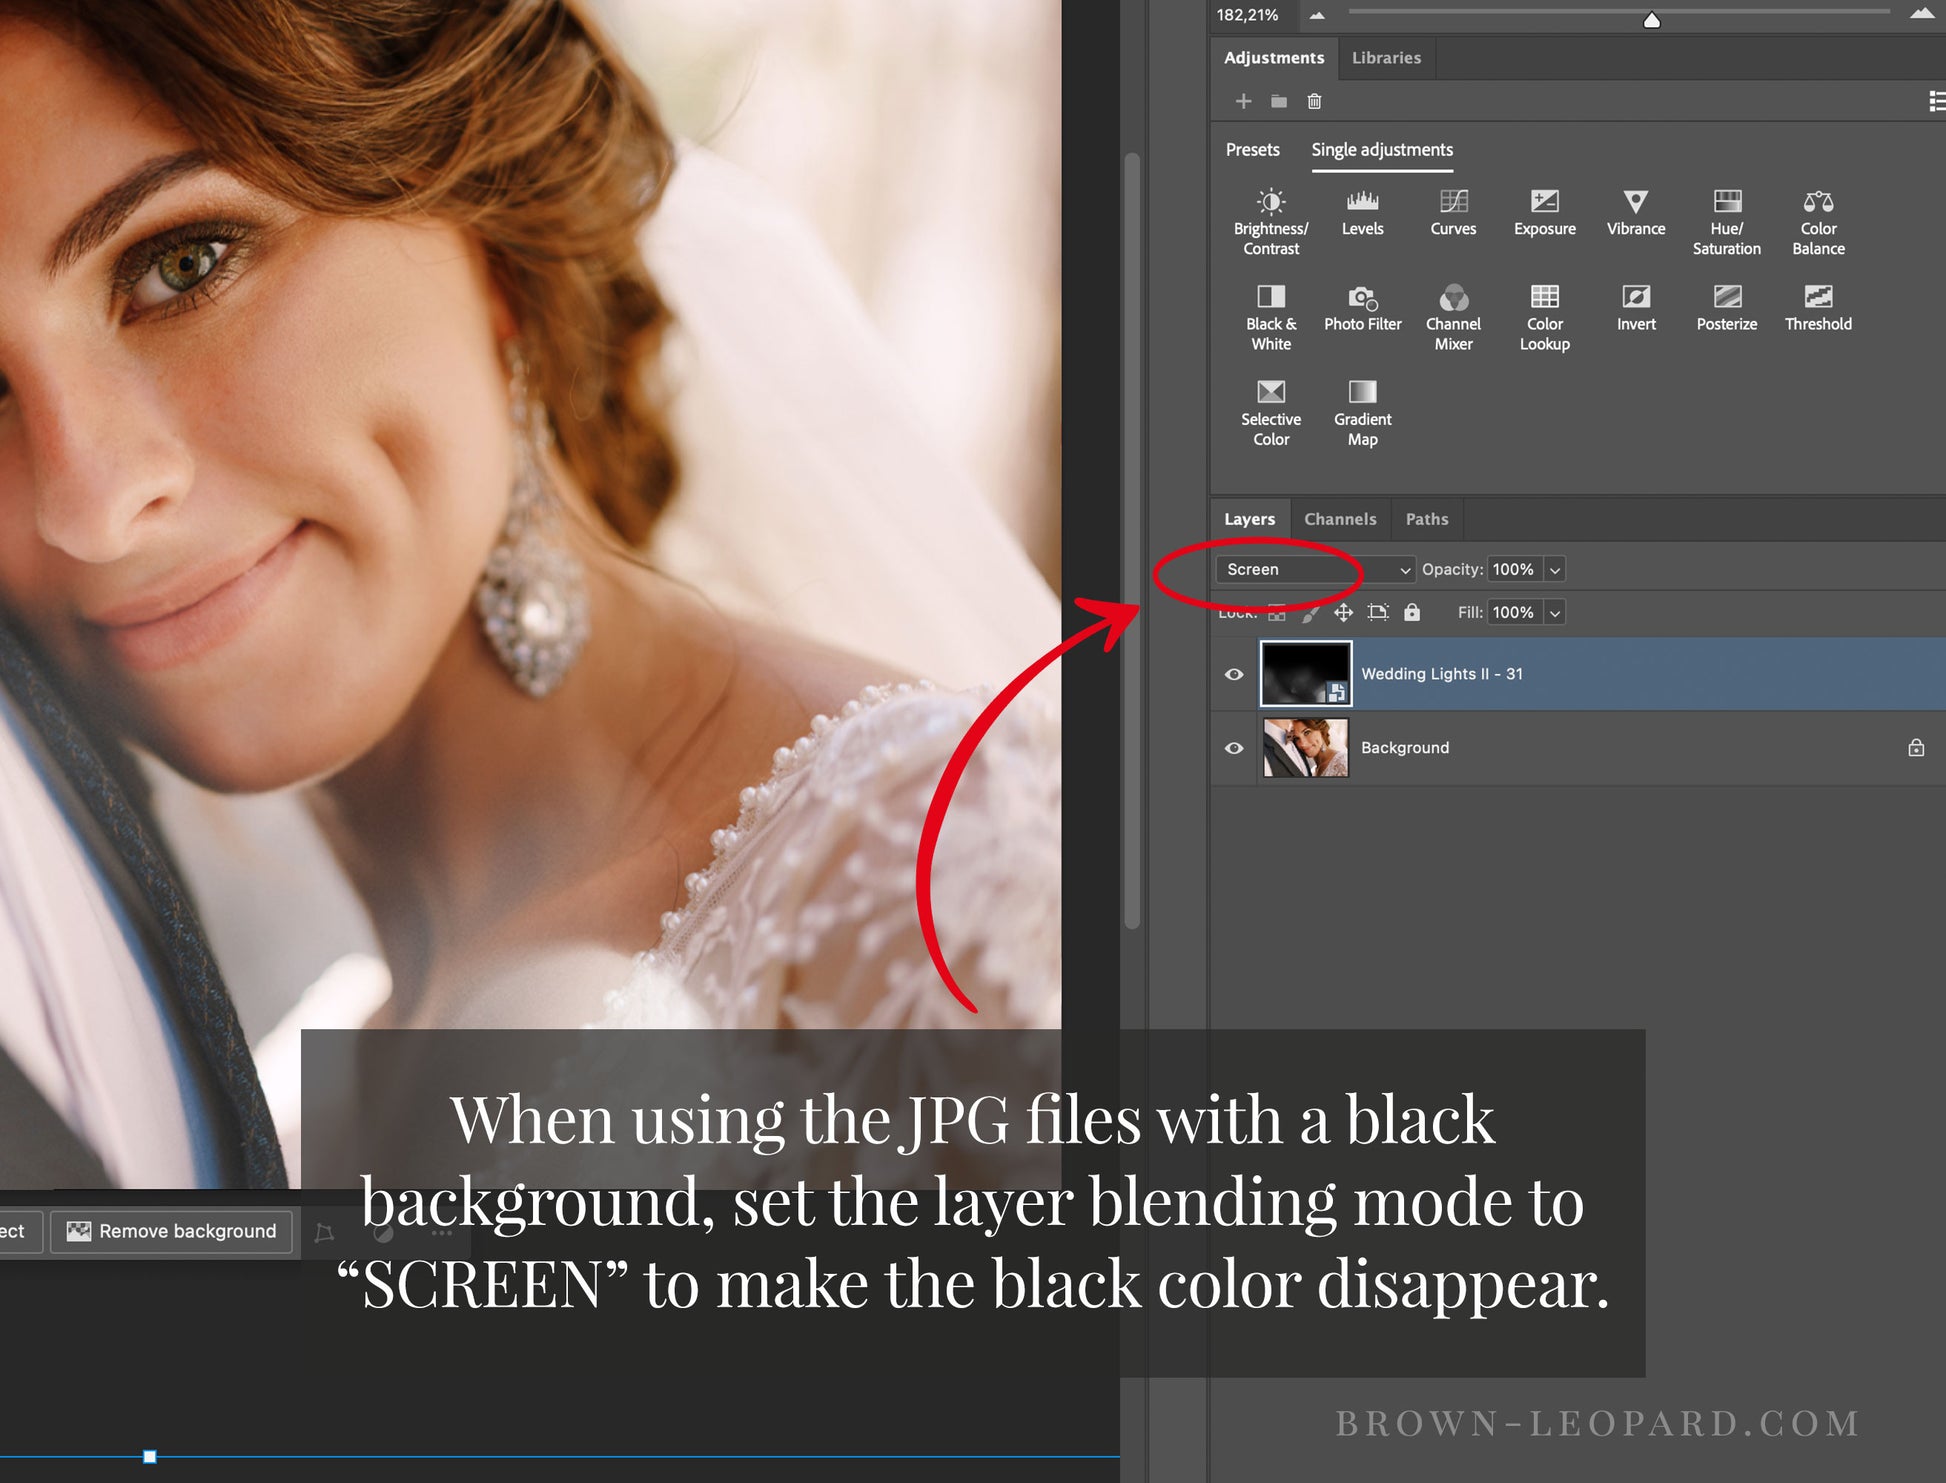Toggle visibility of the Background layer
The image size is (1946, 1483).
coord(1234,748)
